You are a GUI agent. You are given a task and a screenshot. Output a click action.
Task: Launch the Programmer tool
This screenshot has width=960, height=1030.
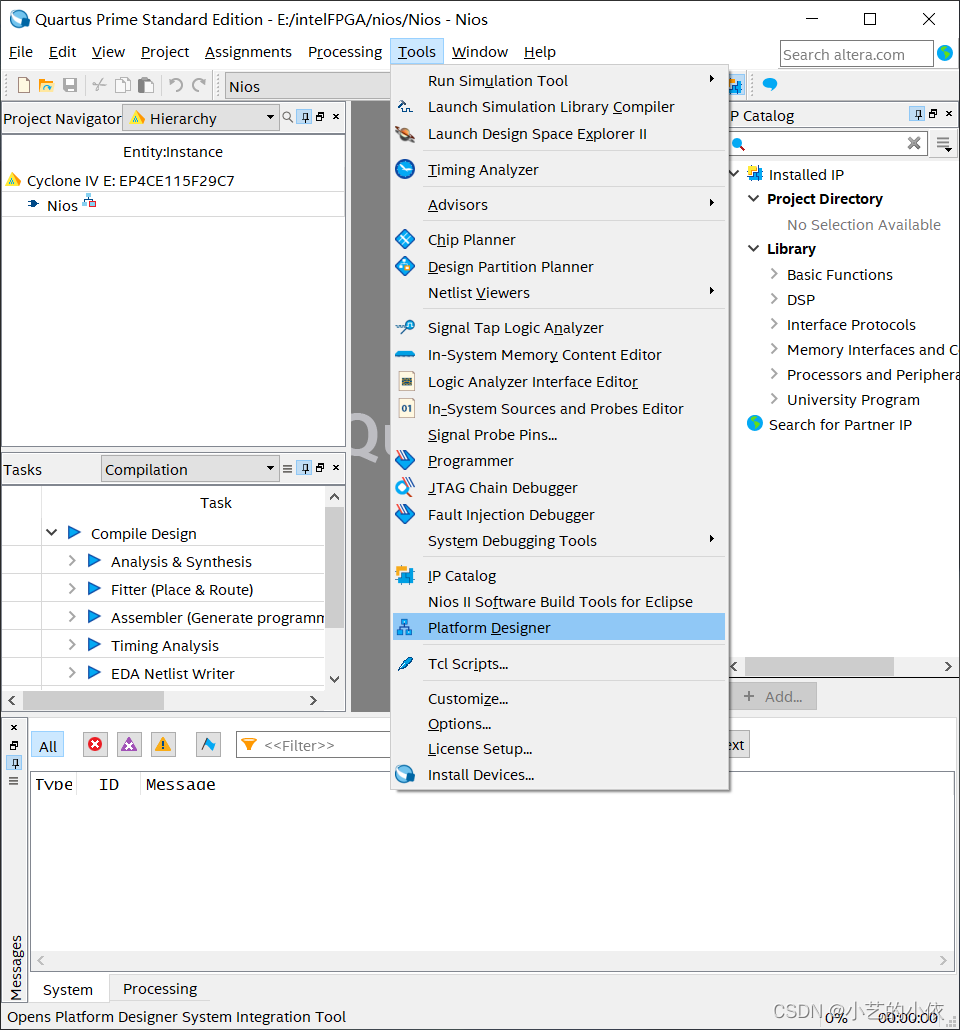[559, 461]
